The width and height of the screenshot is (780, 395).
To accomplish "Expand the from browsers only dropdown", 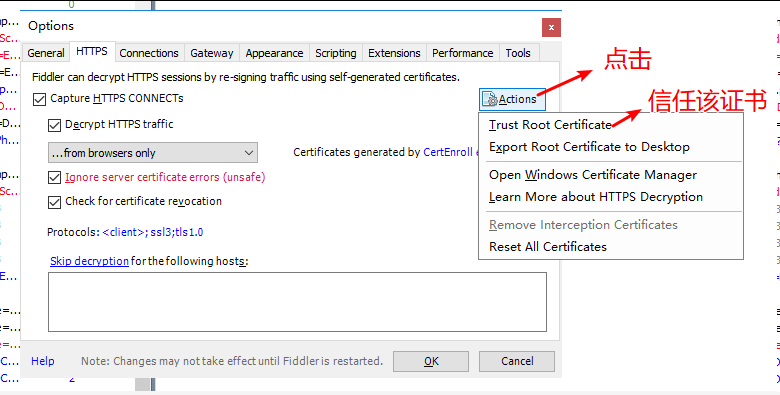I will 153,153.
